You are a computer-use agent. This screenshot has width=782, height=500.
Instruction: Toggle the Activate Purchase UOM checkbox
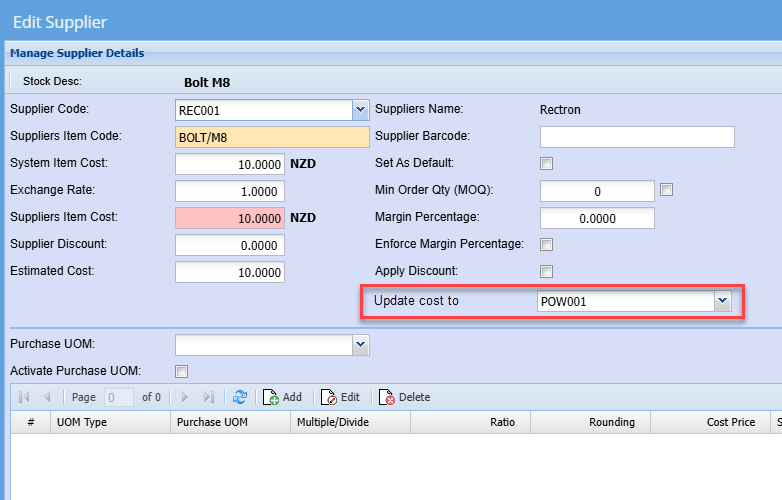point(182,371)
